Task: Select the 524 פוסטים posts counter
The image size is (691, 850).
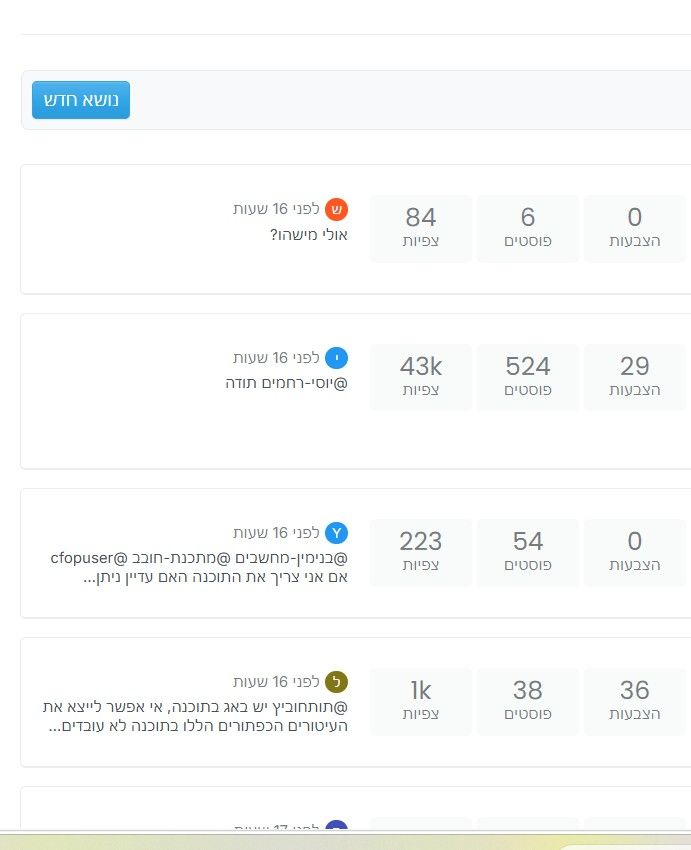Action: coord(528,377)
